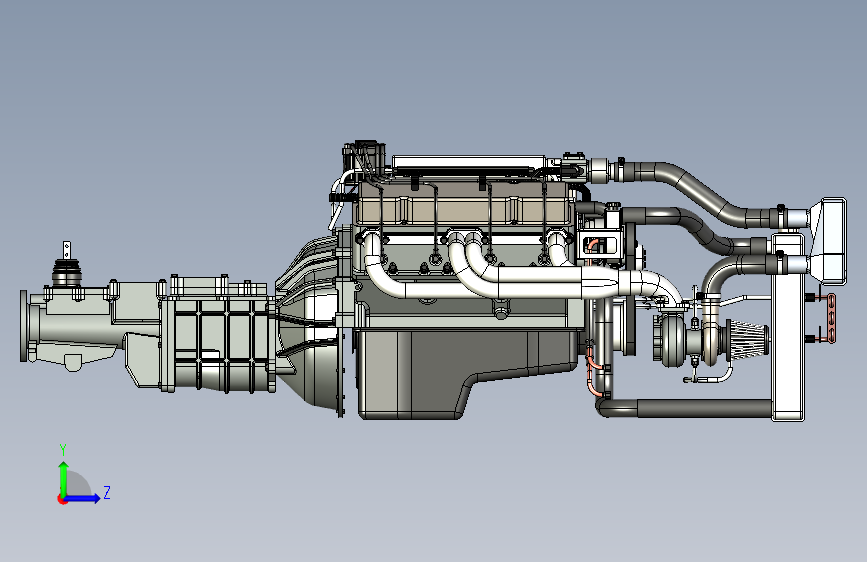867x562 pixels.
Task: Select the intake plenum on top of engine
Action: 468,162
